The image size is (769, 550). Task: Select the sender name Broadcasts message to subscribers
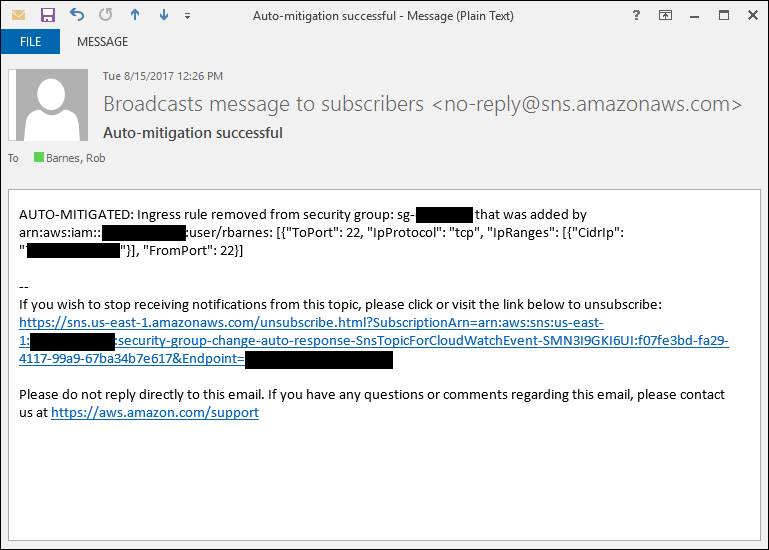263,104
